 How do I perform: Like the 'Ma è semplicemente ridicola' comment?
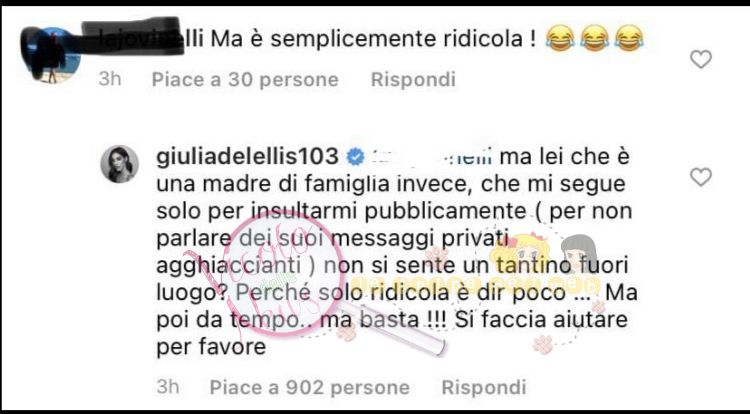coord(701,59)
